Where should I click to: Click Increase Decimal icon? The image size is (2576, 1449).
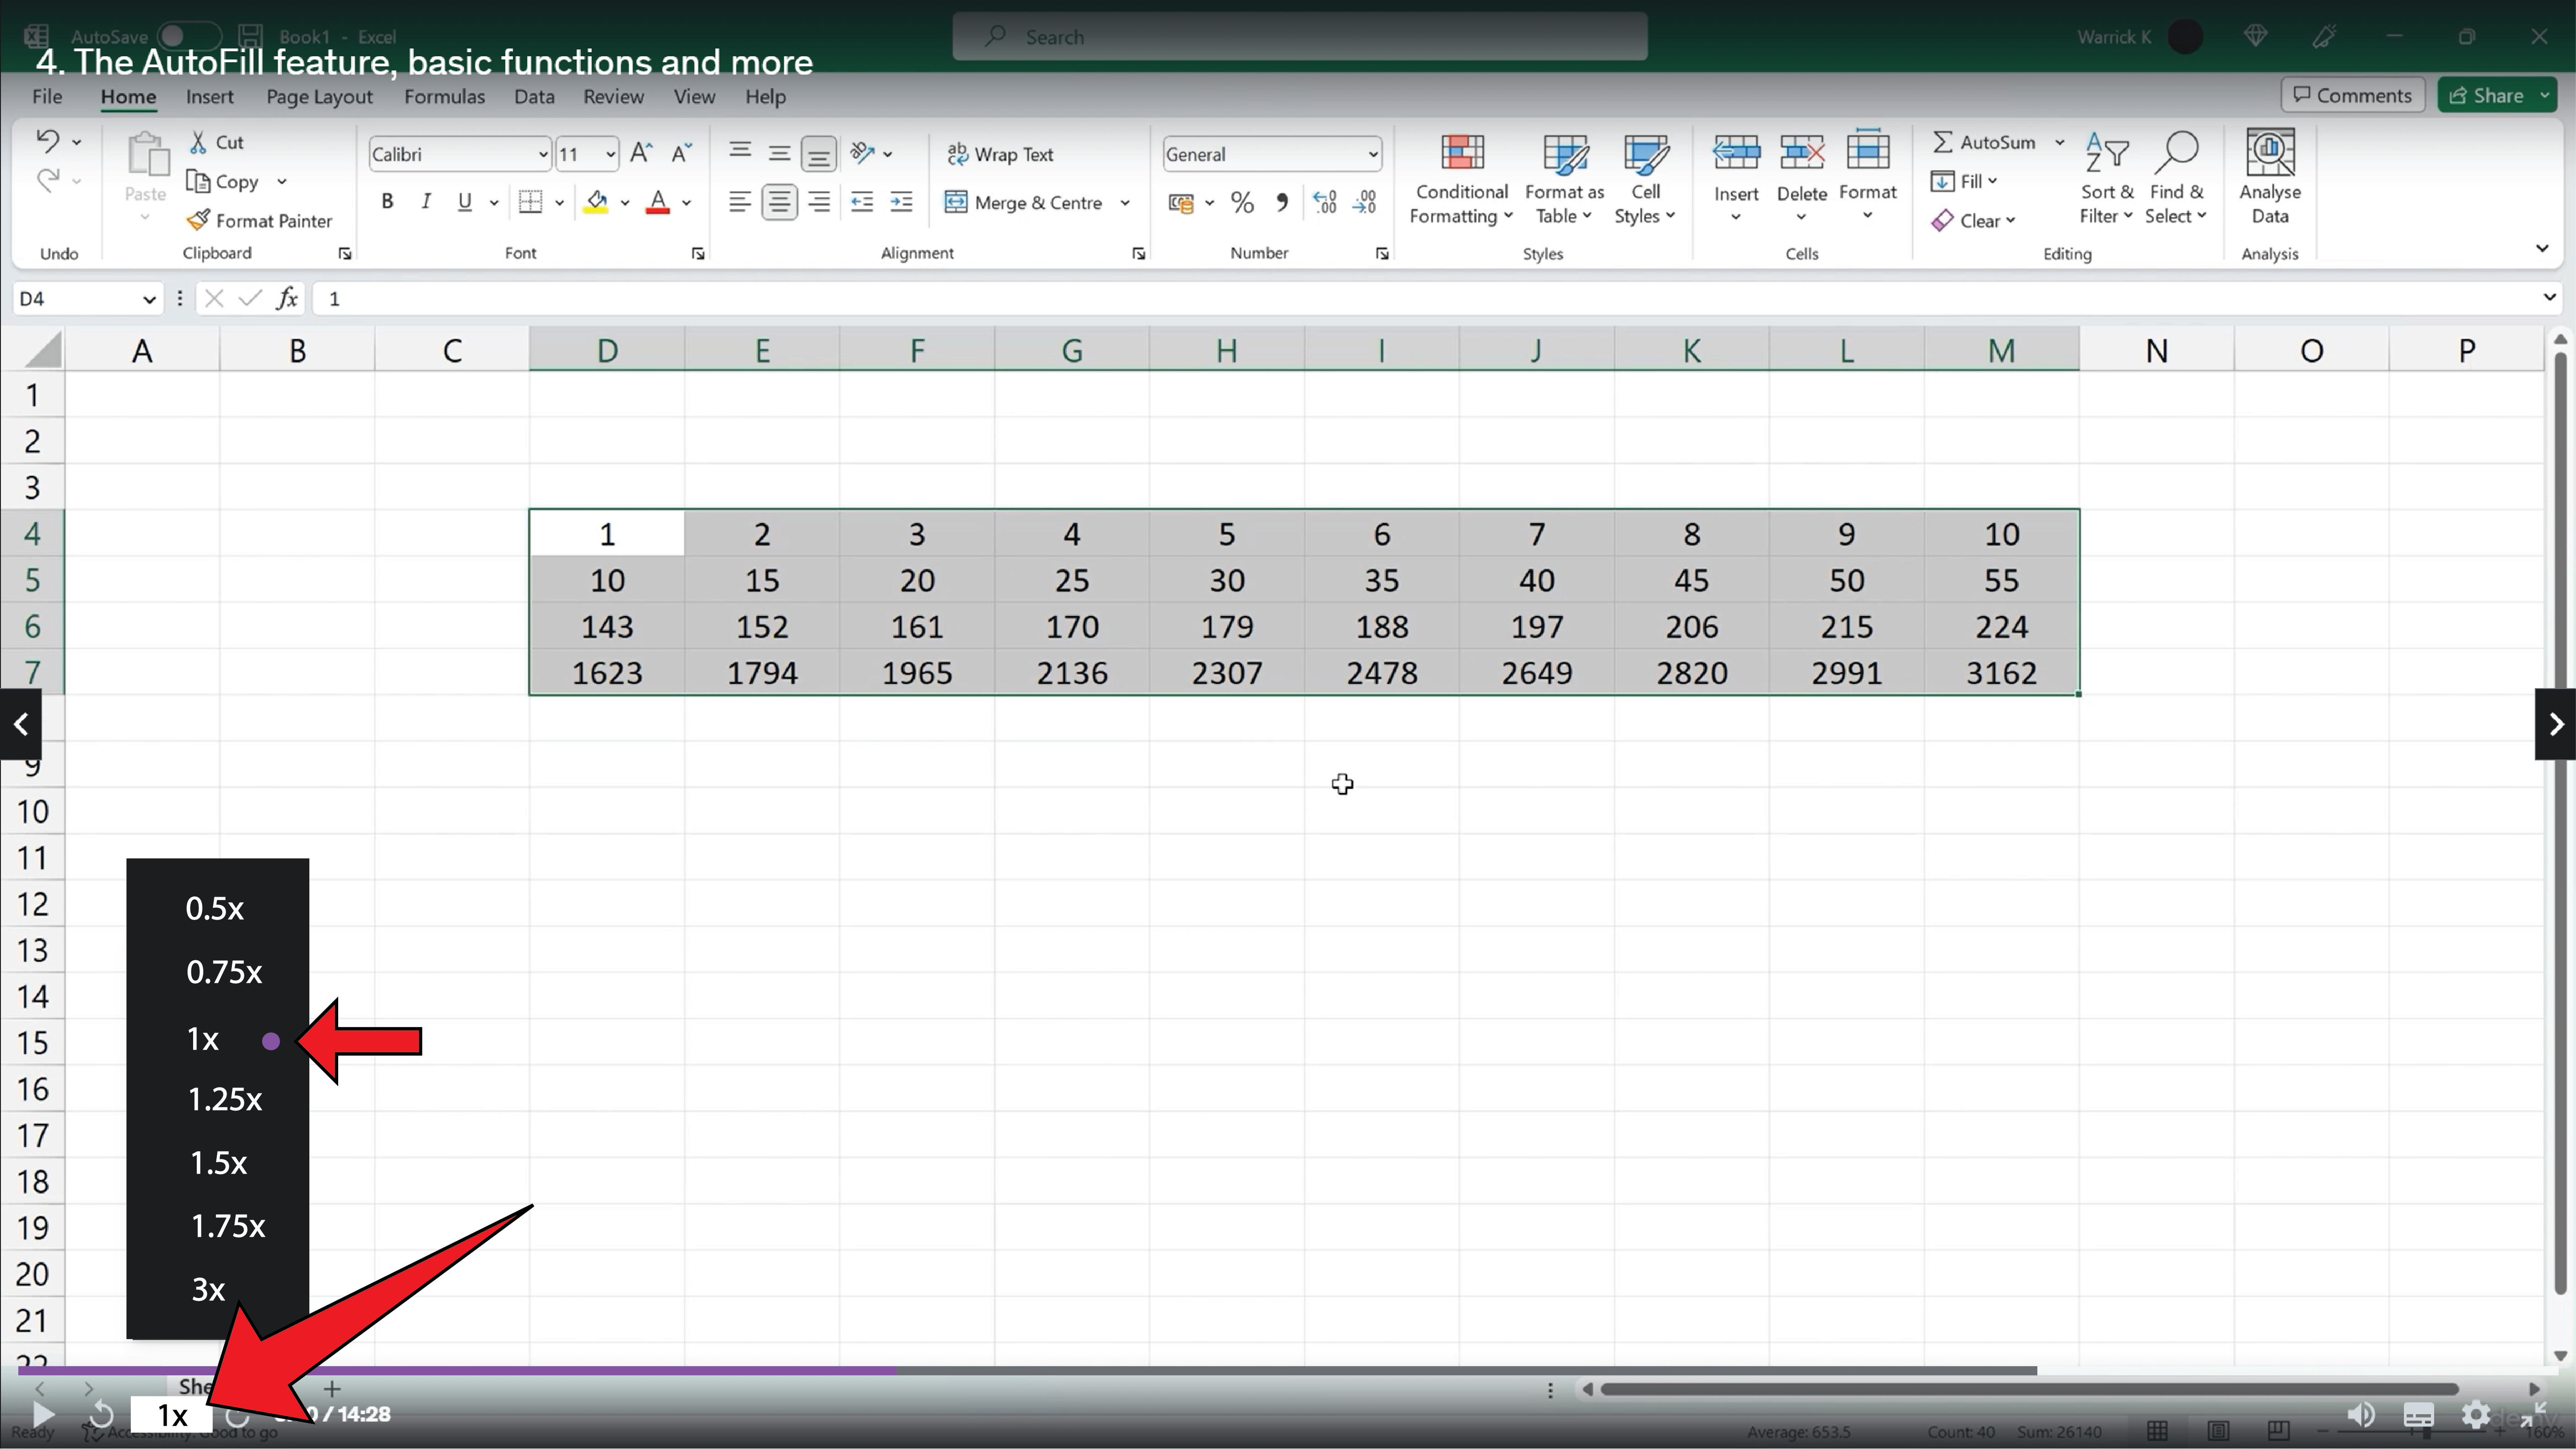click(1325, 203)
